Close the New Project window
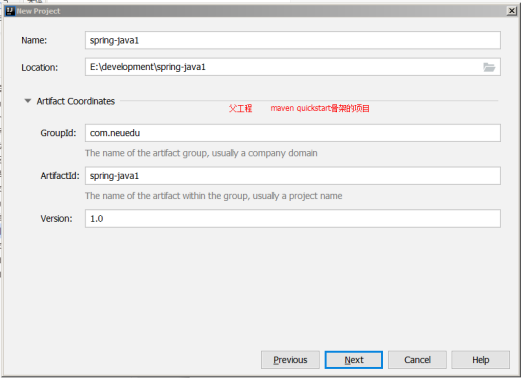 pos(511,11)
